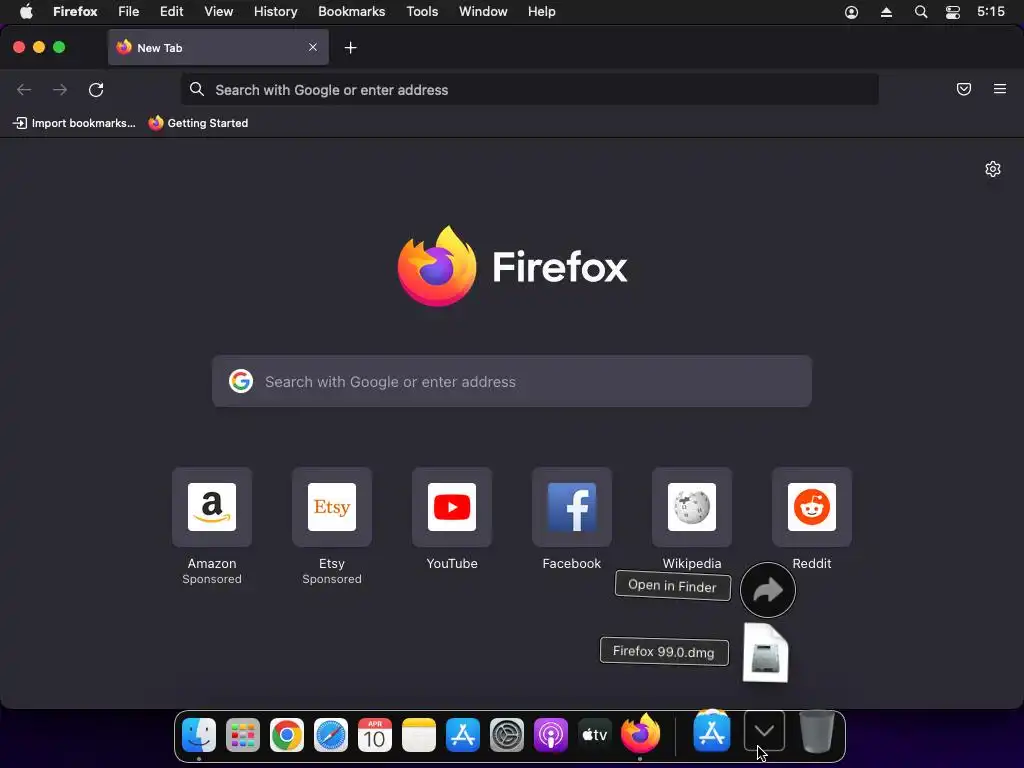Open the Tools menu
This screenshot has width=1024, height=768.
(423, 12)
